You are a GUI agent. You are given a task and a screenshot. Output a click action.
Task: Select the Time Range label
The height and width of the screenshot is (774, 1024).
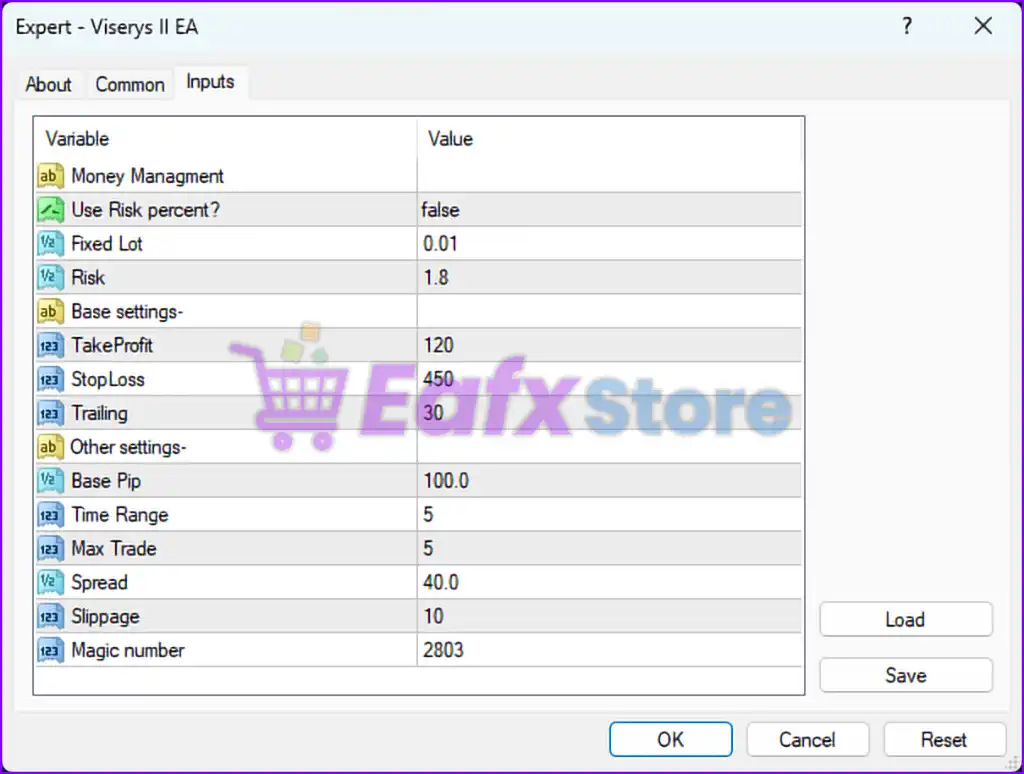click(120, 515)
